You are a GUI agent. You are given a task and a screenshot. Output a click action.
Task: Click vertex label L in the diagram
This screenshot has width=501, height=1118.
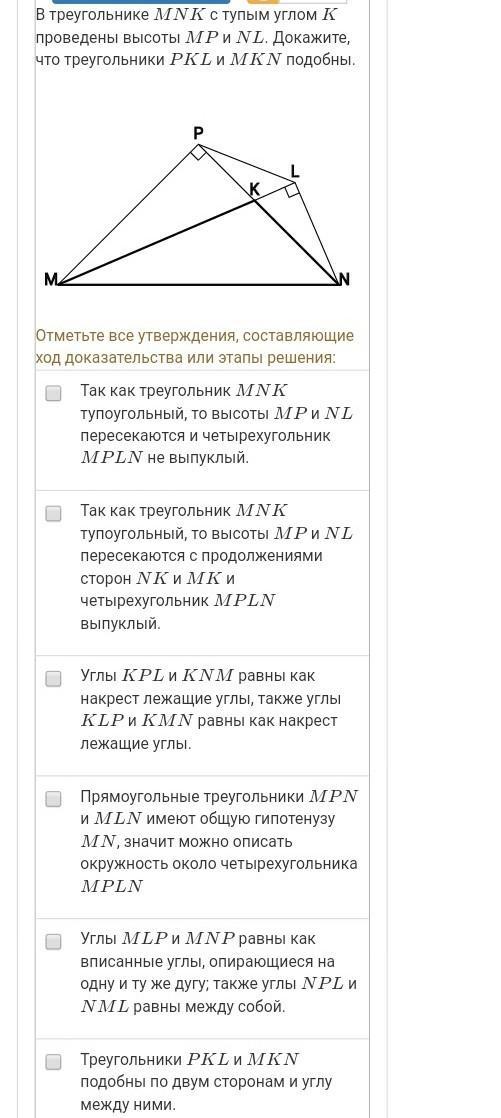tap(294, 171)
